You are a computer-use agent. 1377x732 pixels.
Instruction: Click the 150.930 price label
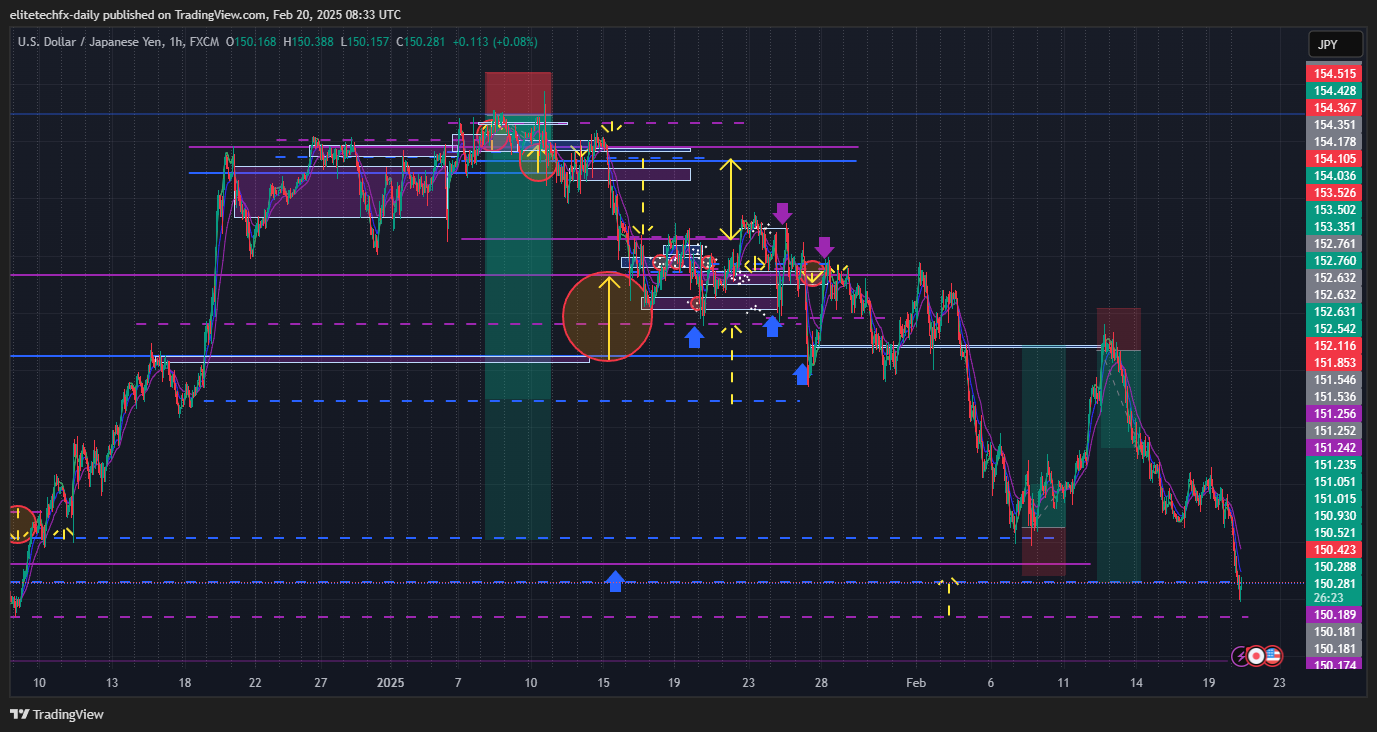point(1335,516)
